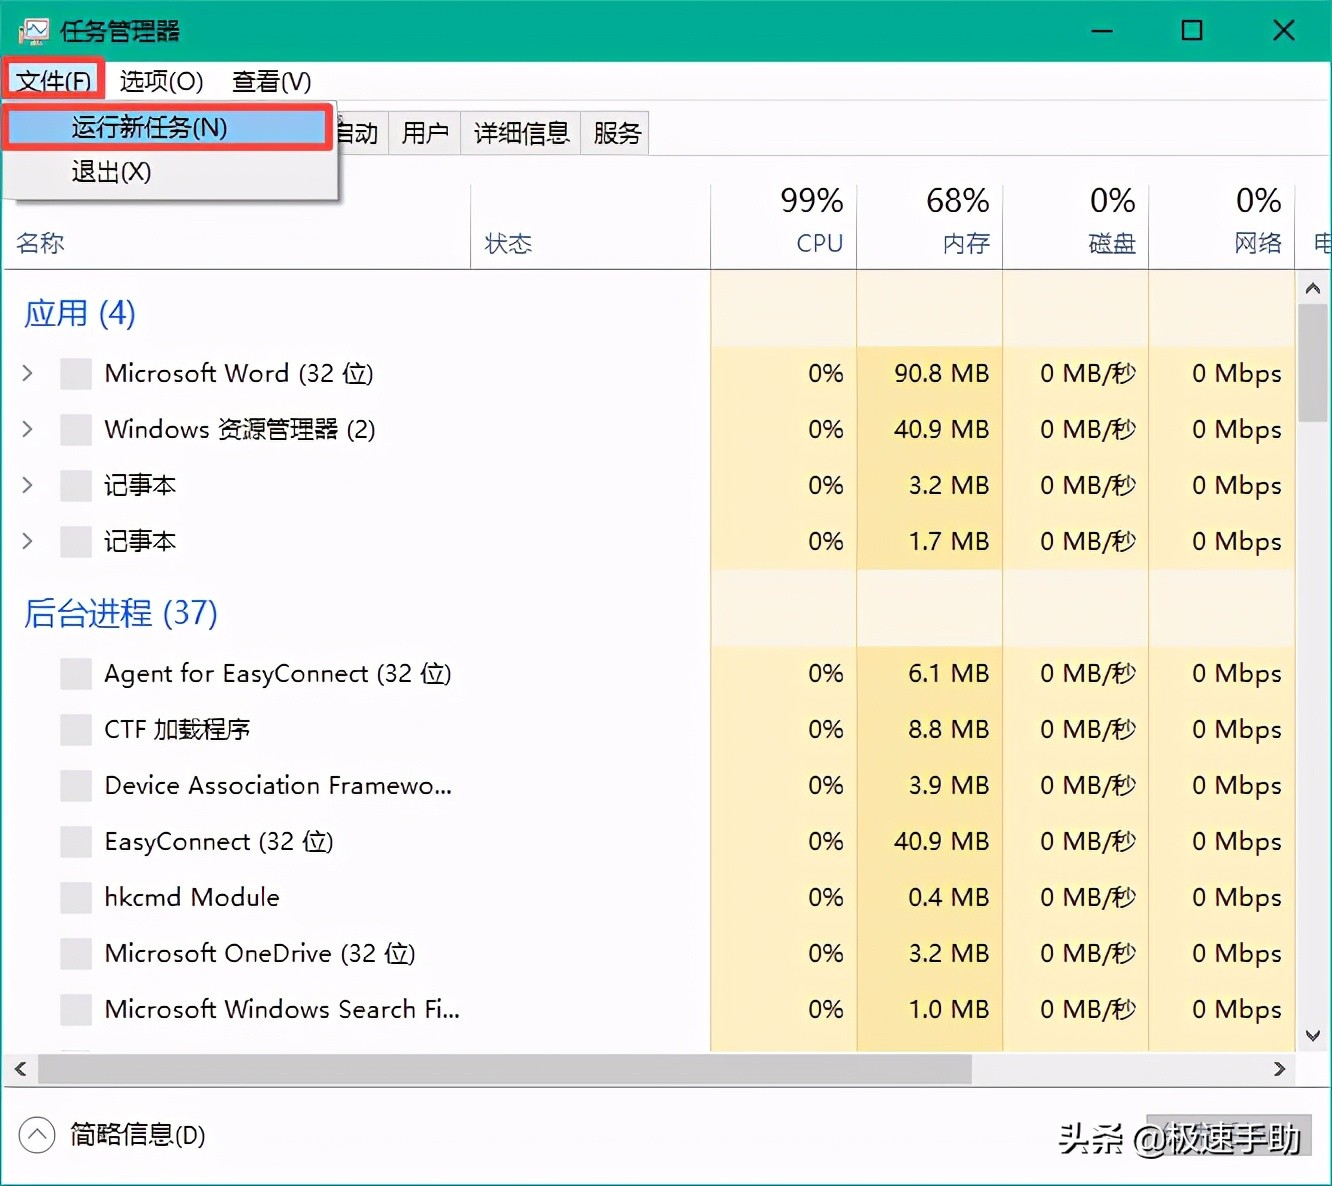Image resolution: width=1332 pixels, height=1186 pixels.
Task: Click the Device Association Framework icon
Action: tap(76, 785)
